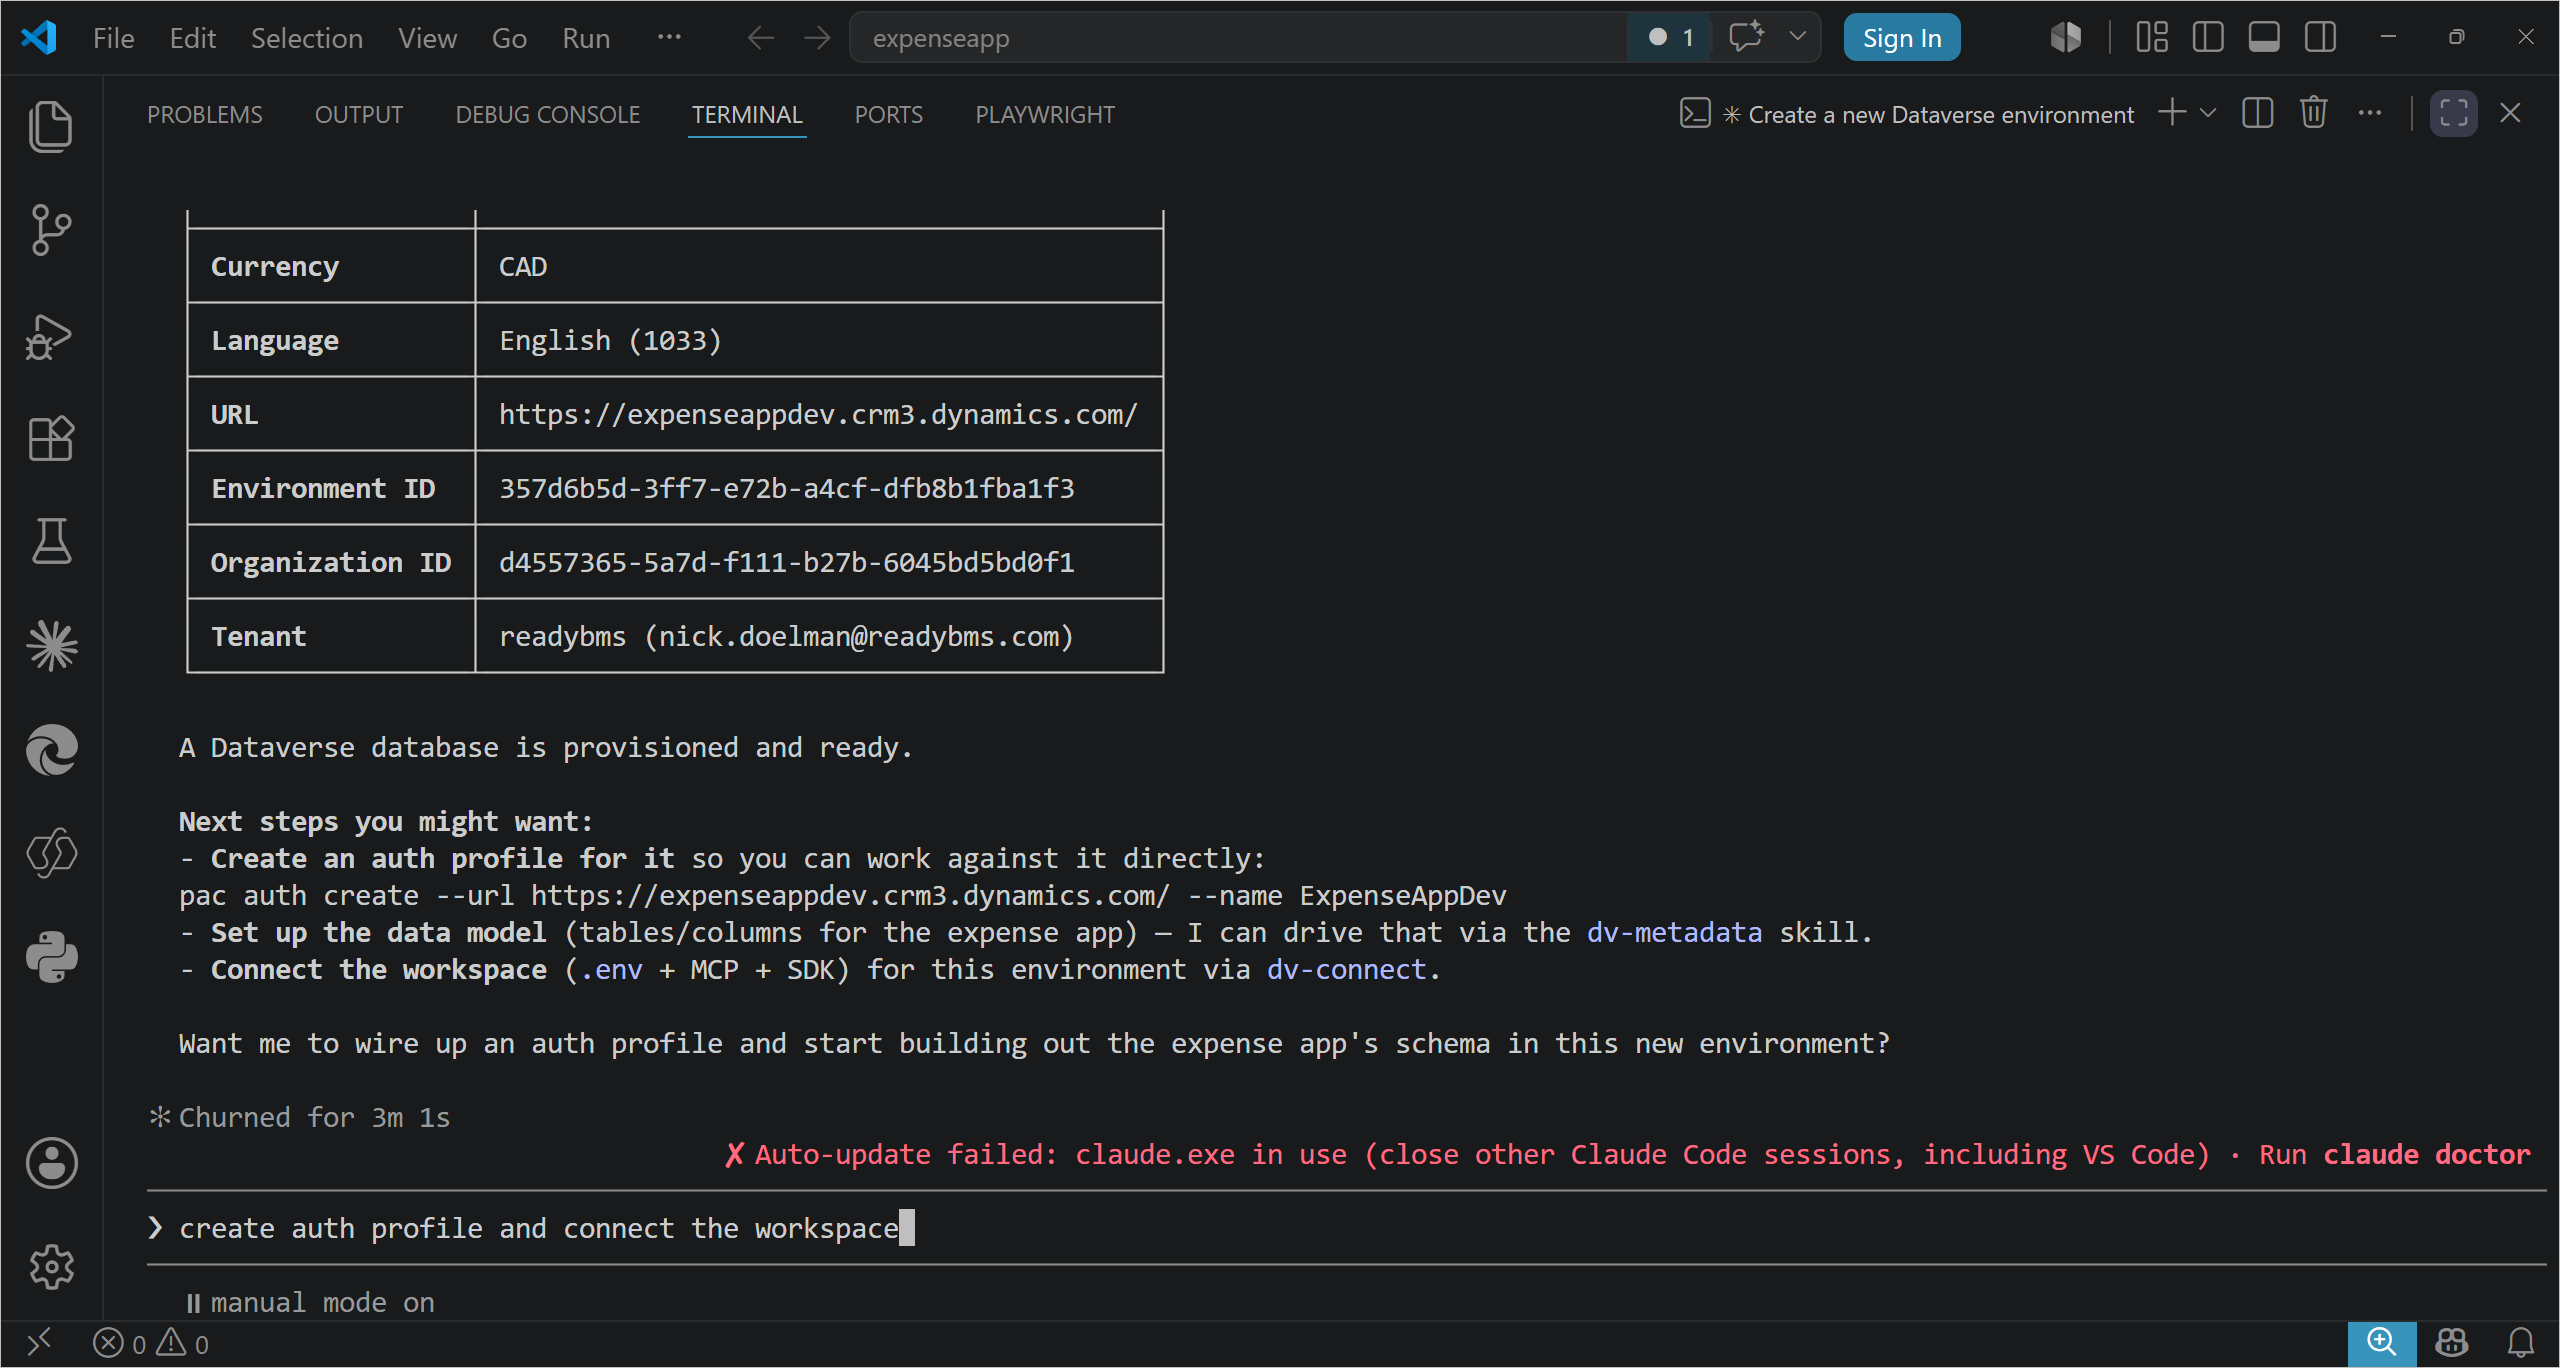Toggle Primary Side Bar visibility

[x=2207, y=38]
